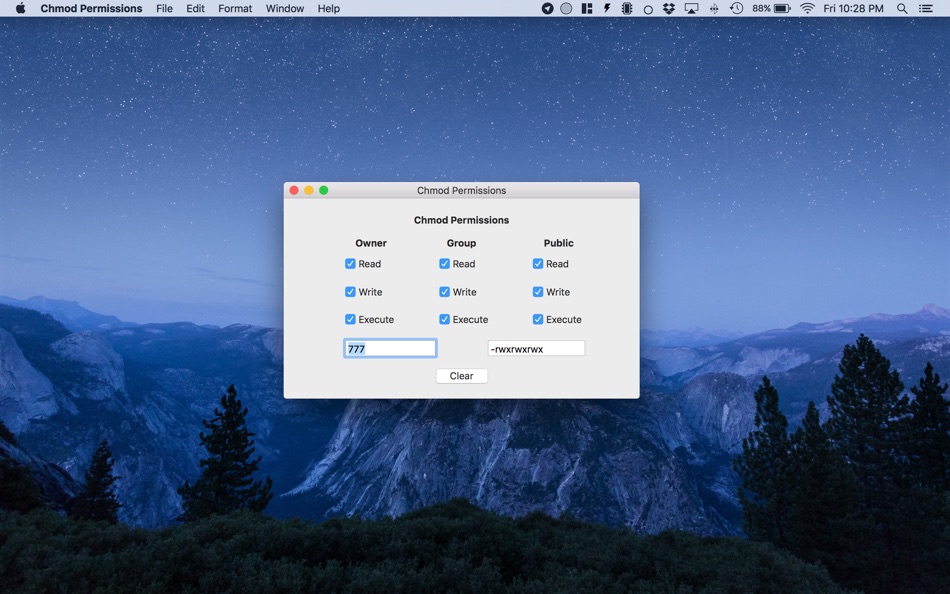950x594 pixels.
Task: Click the Wi-Fi status icon
Action: tap(807, 9)
